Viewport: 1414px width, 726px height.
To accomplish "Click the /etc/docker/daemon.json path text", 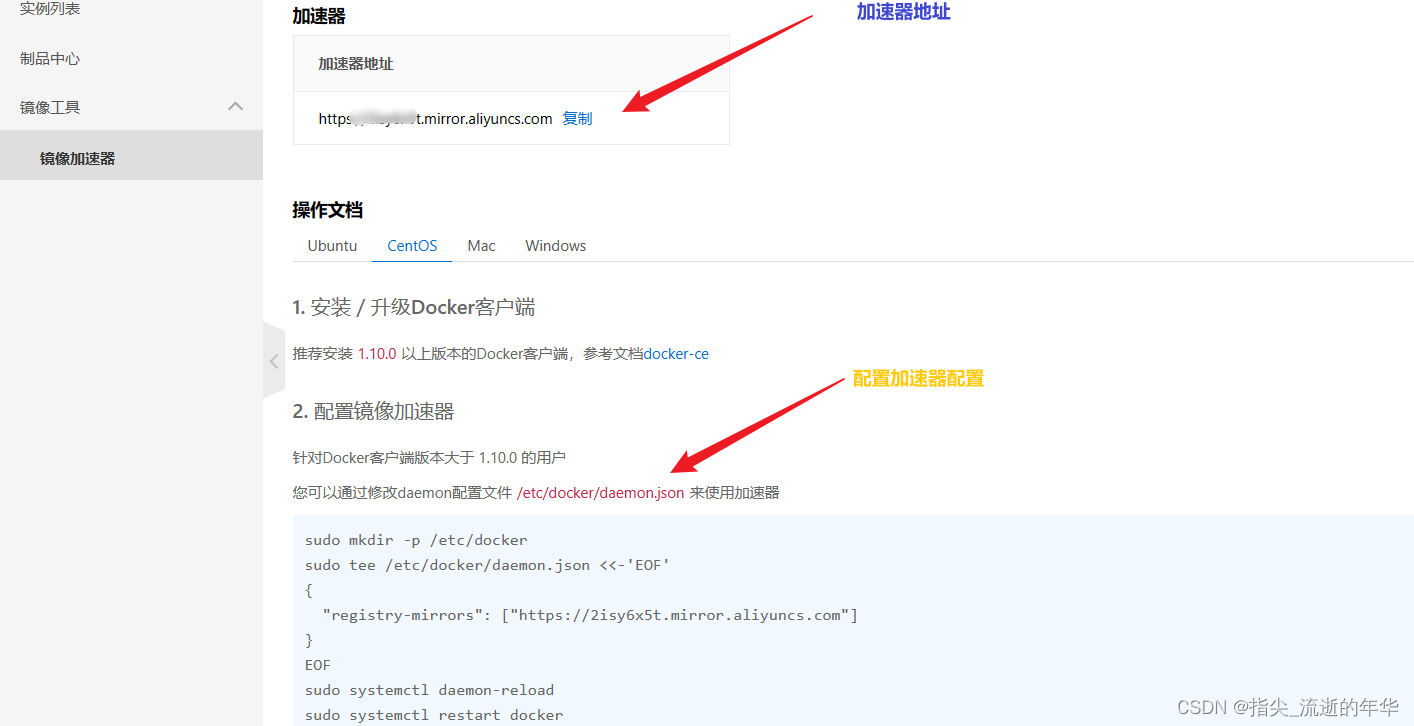I will [600, 493].
